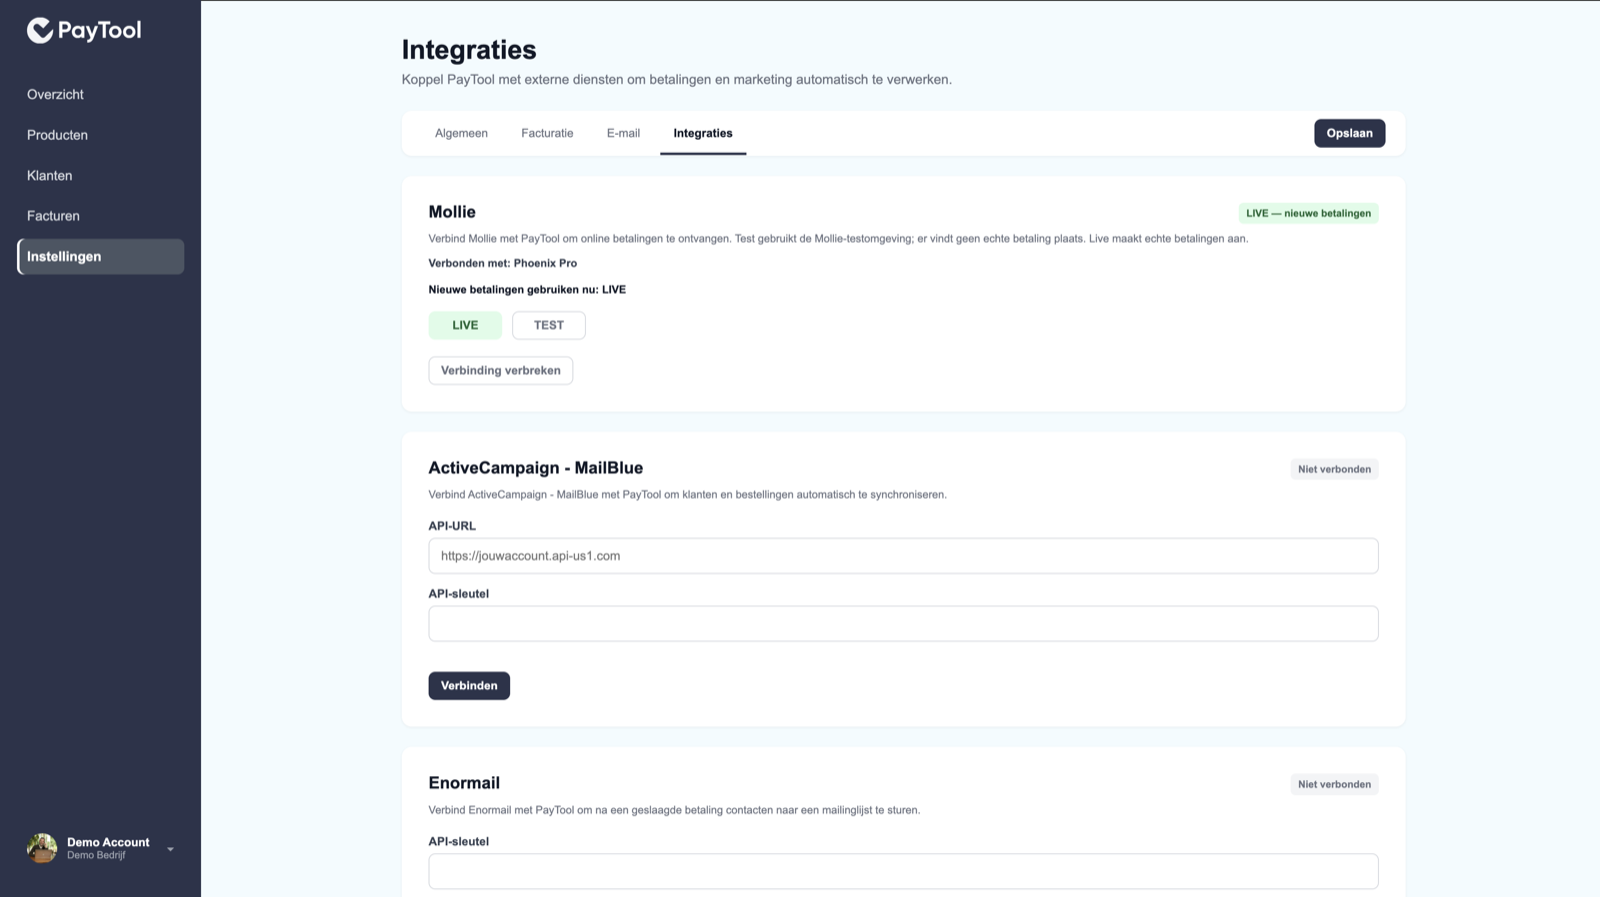
Task: Focus the ActiveCampaign API-URL field
Action: coord(903,556)
